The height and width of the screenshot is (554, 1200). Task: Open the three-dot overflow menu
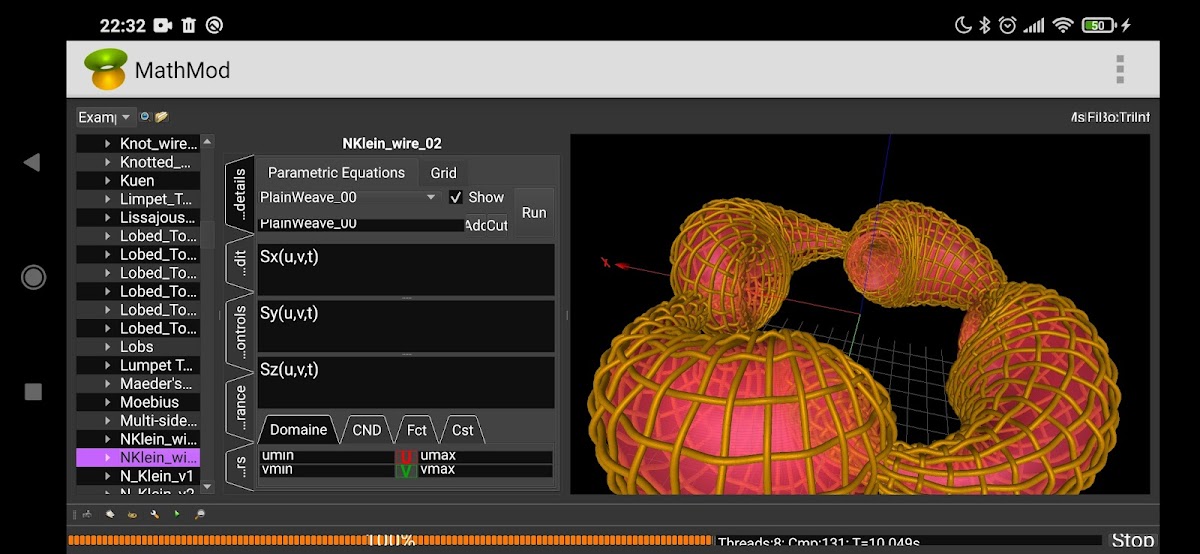click(x=1120, y=70)
